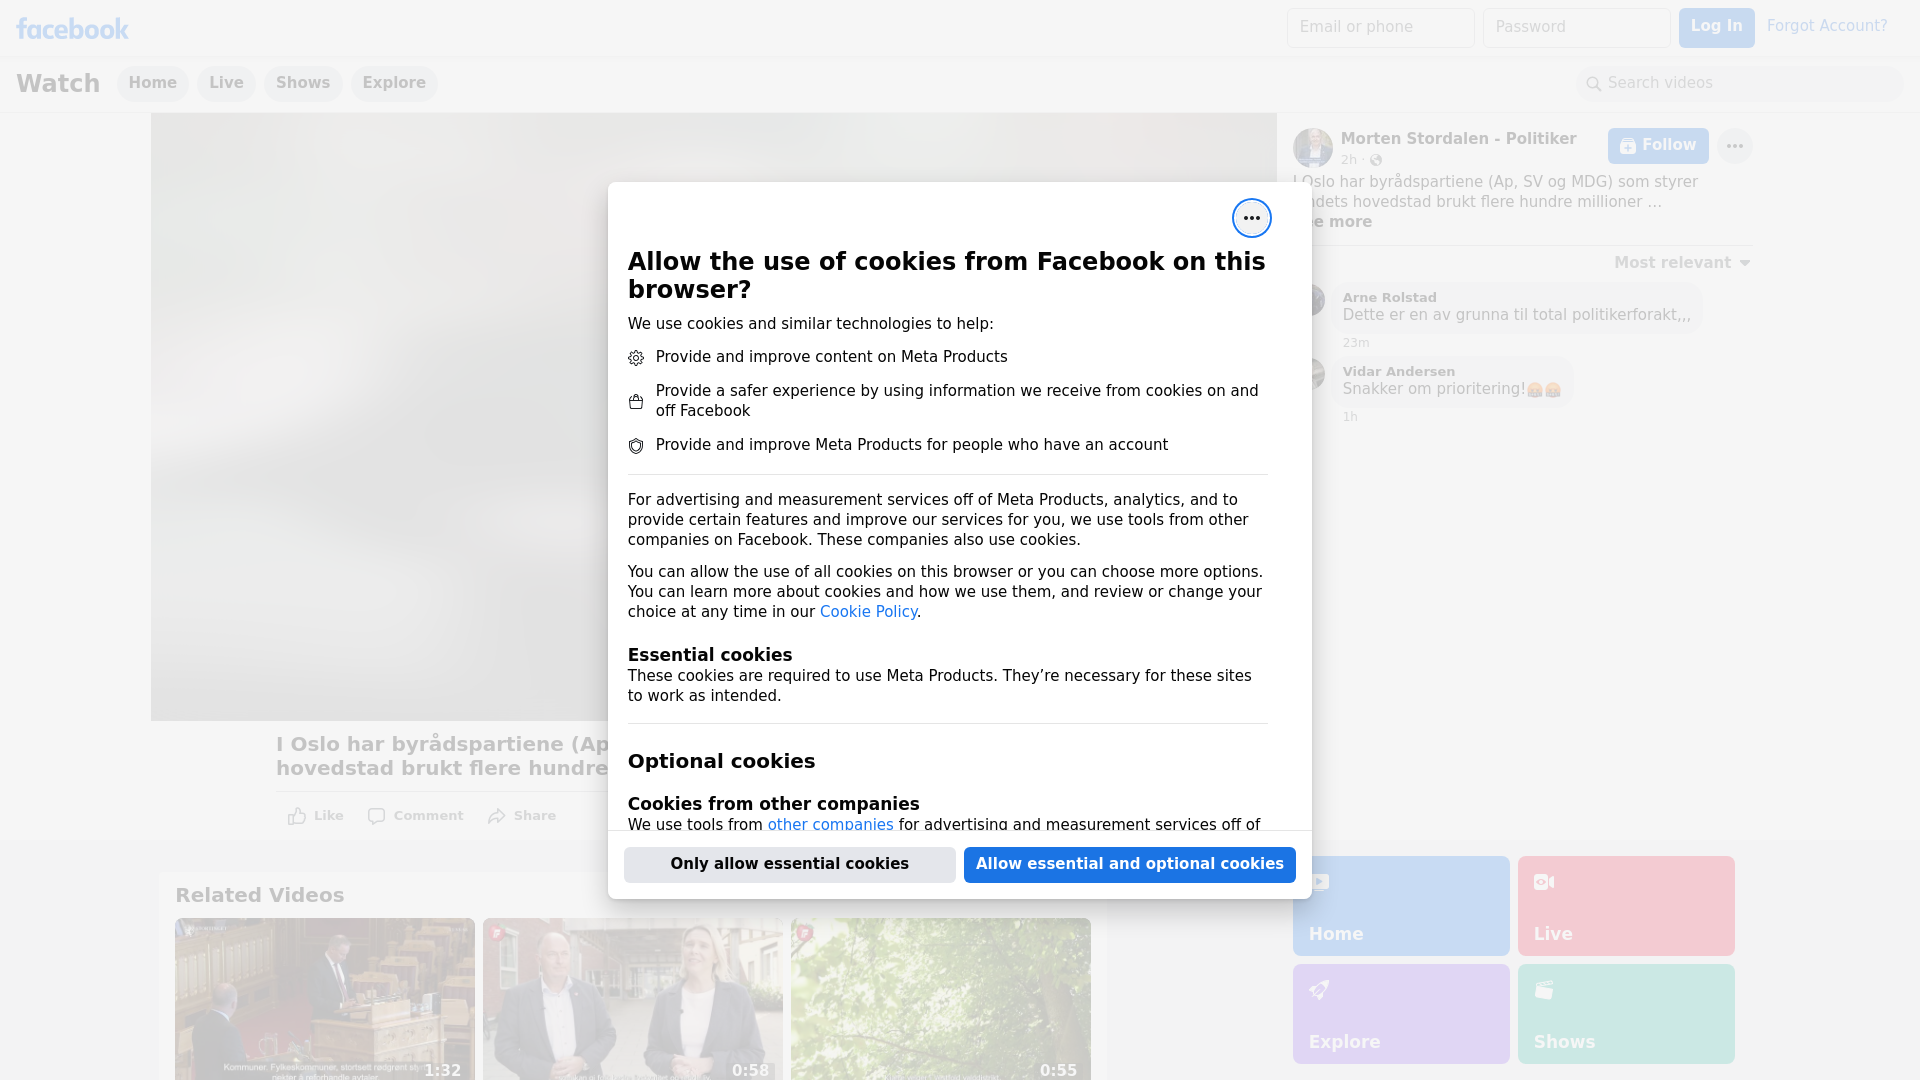
Task: Click Allow essential and optional cookies
Action: 1130,864
